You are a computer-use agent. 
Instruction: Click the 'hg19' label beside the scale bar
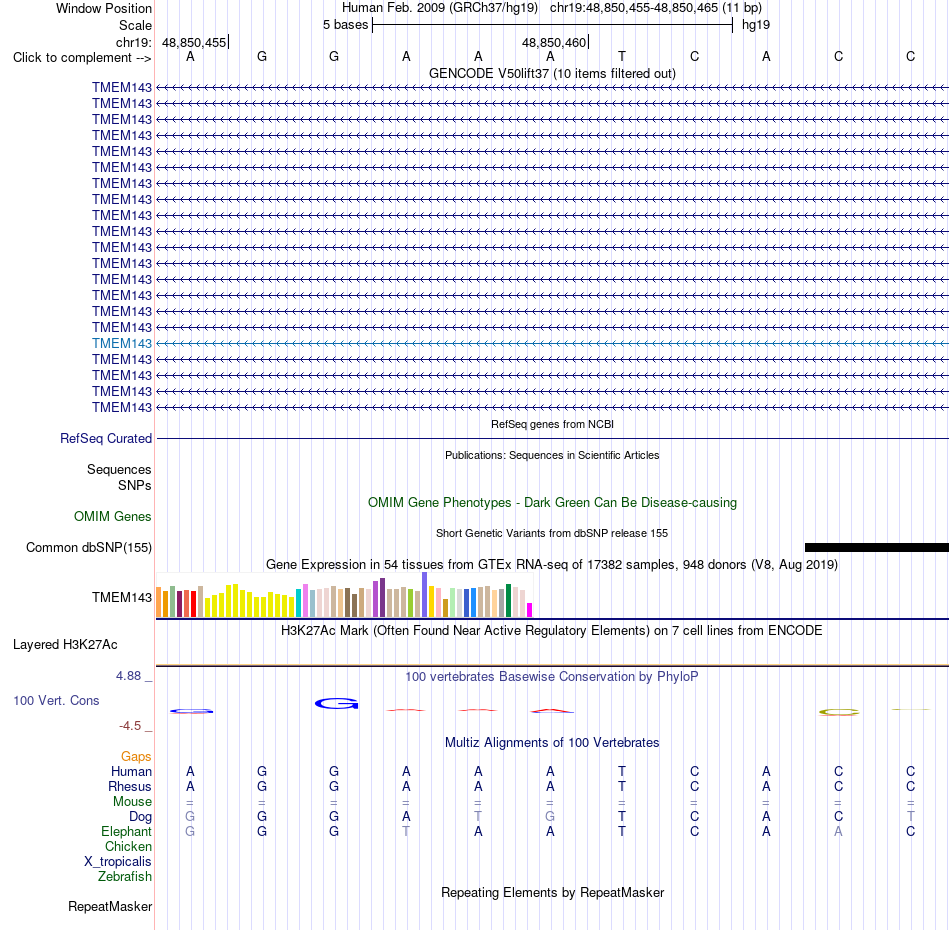coord(756,25)
